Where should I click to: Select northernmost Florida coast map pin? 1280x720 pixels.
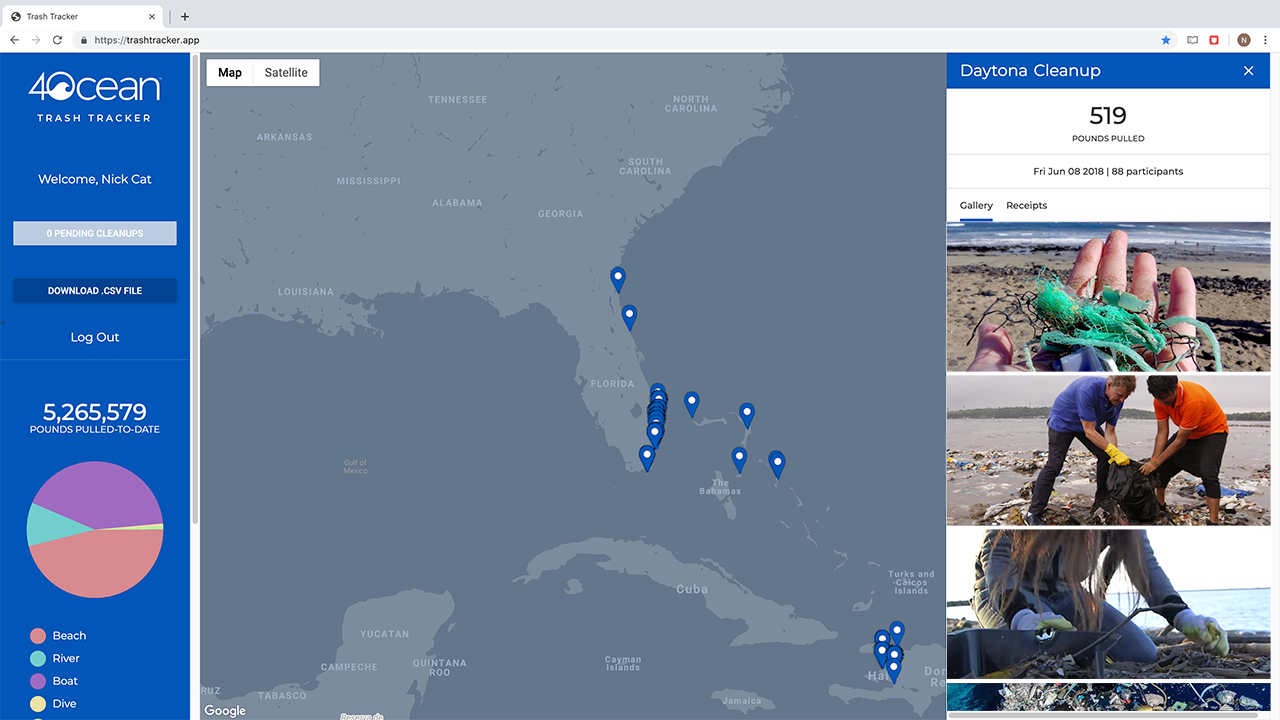pos(618,280)
